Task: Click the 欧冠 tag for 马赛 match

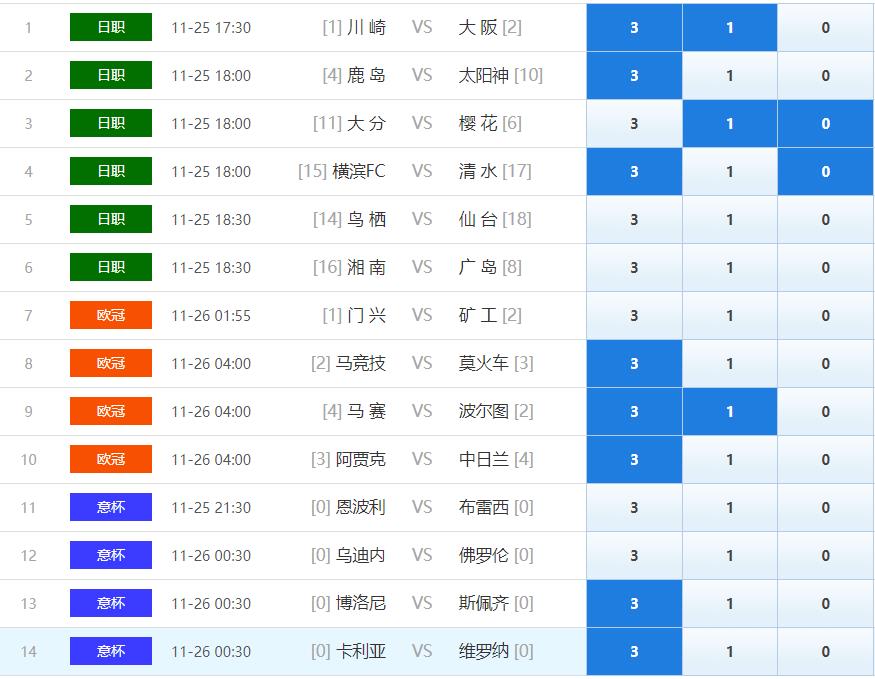Action: tap(110, 411)
